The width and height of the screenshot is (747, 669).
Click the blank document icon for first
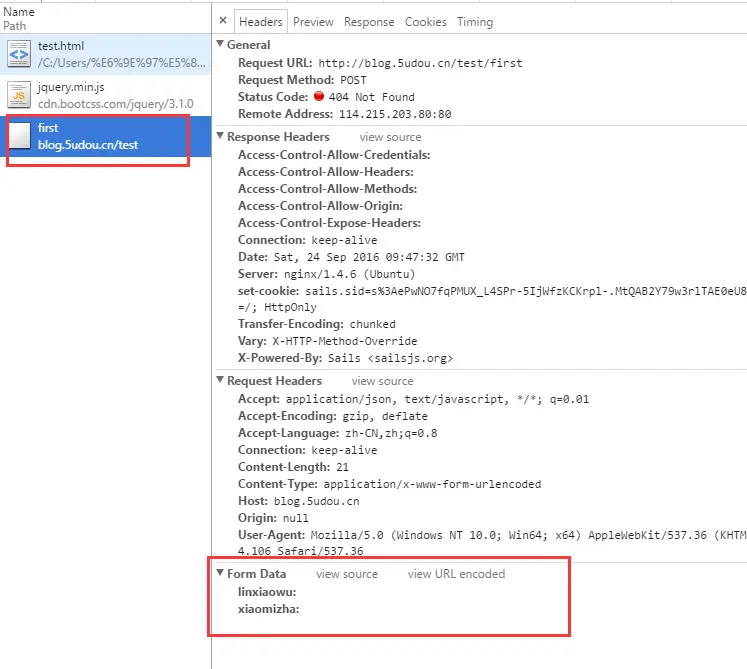pyautogui.click(x=19, y=135)
